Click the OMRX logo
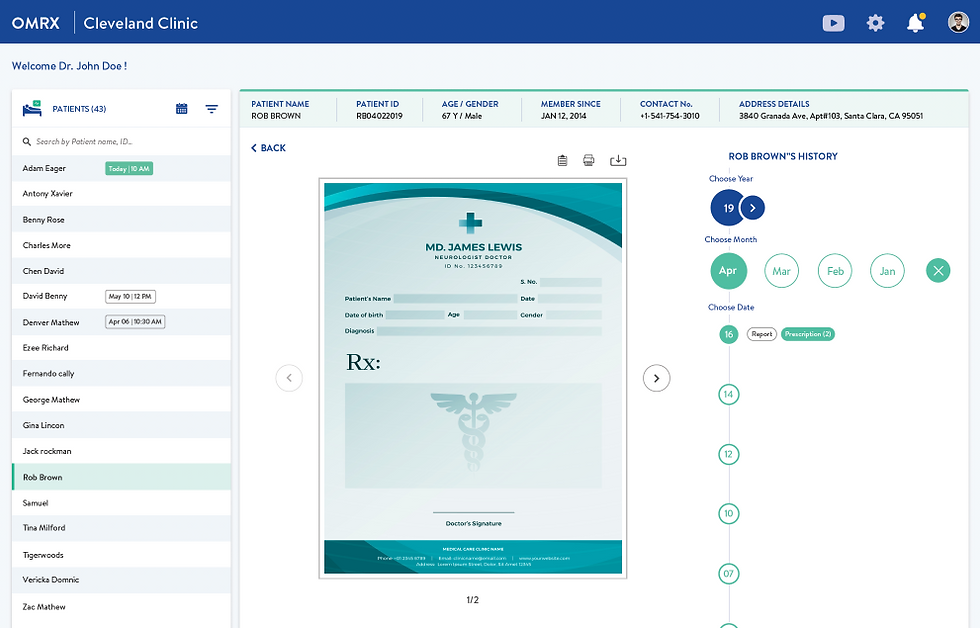Viewport: 980px width, 628px height. [36, 23]
